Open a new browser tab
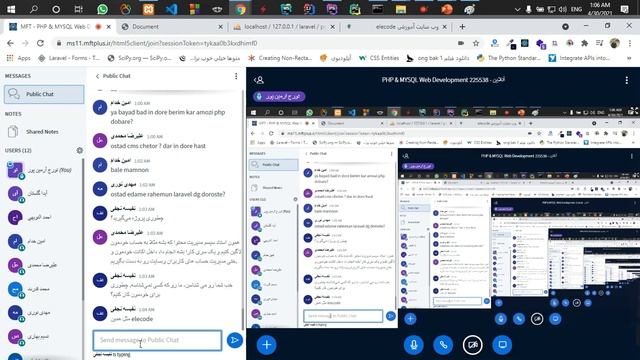Screen dimensions: 640x360 [462, 27]
